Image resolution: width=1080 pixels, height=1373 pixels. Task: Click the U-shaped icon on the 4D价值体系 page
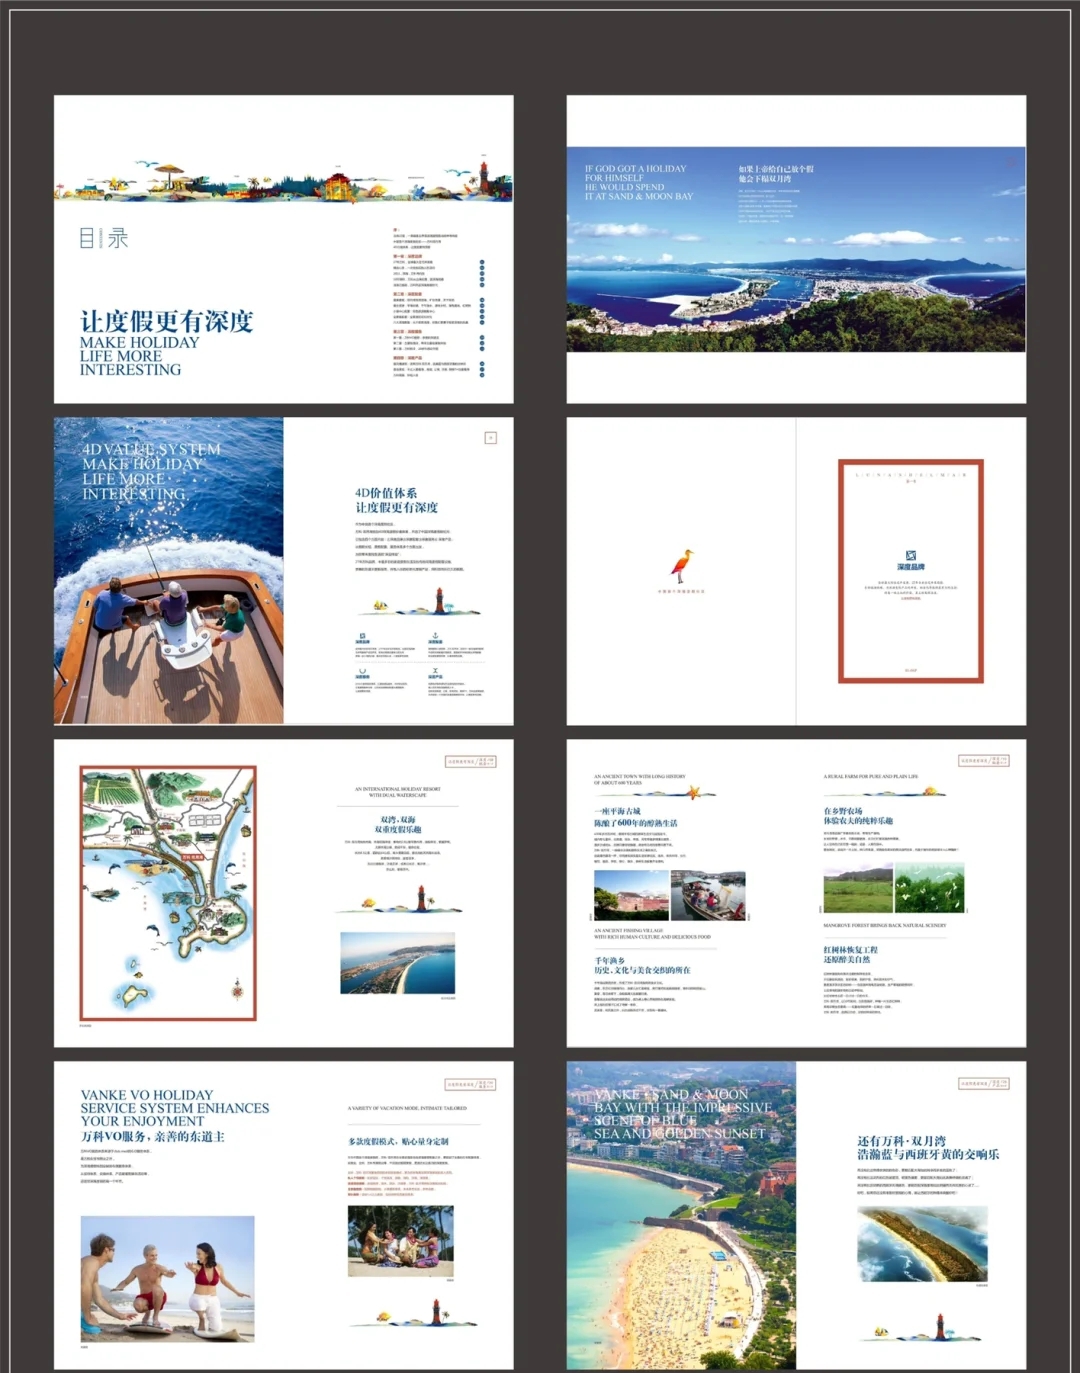[x=362, y=671]
